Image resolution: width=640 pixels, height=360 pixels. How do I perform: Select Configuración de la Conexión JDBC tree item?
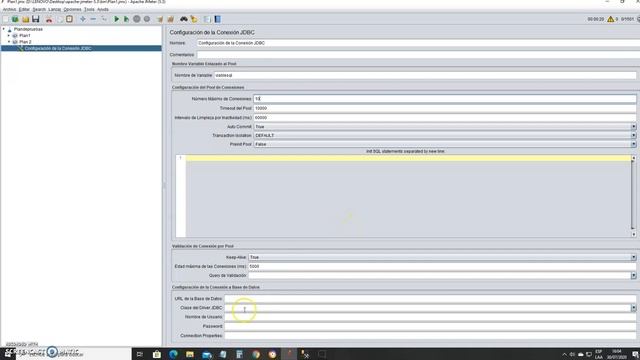click(58, 48)
